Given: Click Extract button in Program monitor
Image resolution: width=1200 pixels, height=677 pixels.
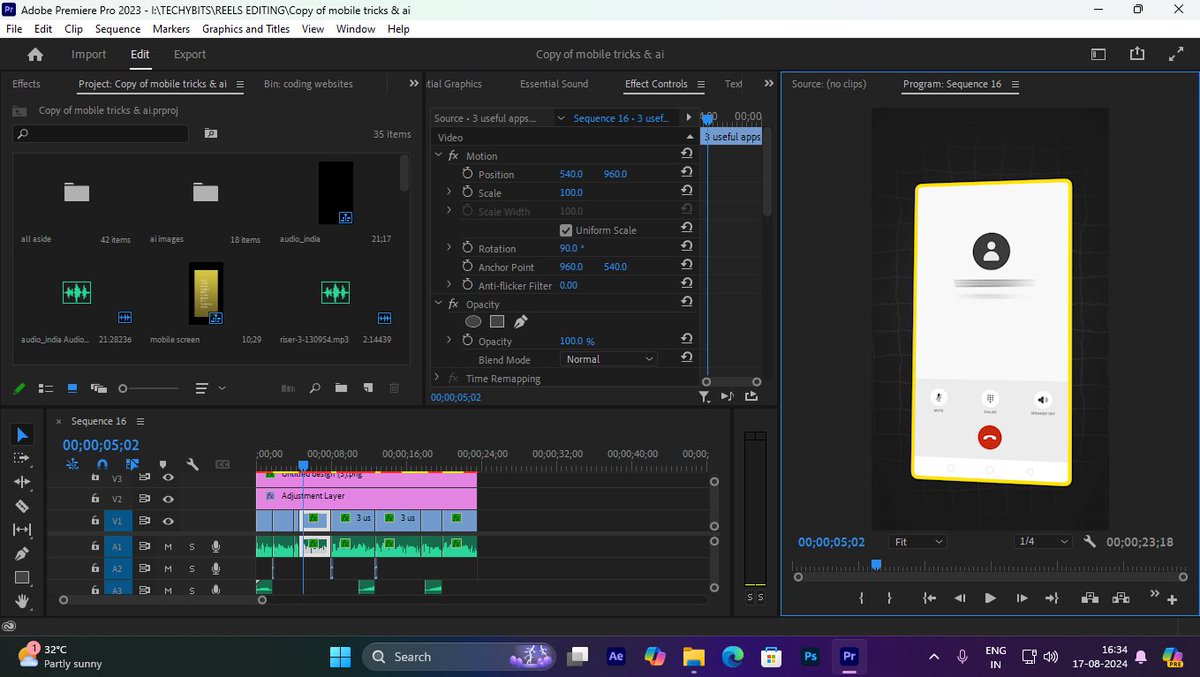Looking at the screenshot, I should point(1121,598).
